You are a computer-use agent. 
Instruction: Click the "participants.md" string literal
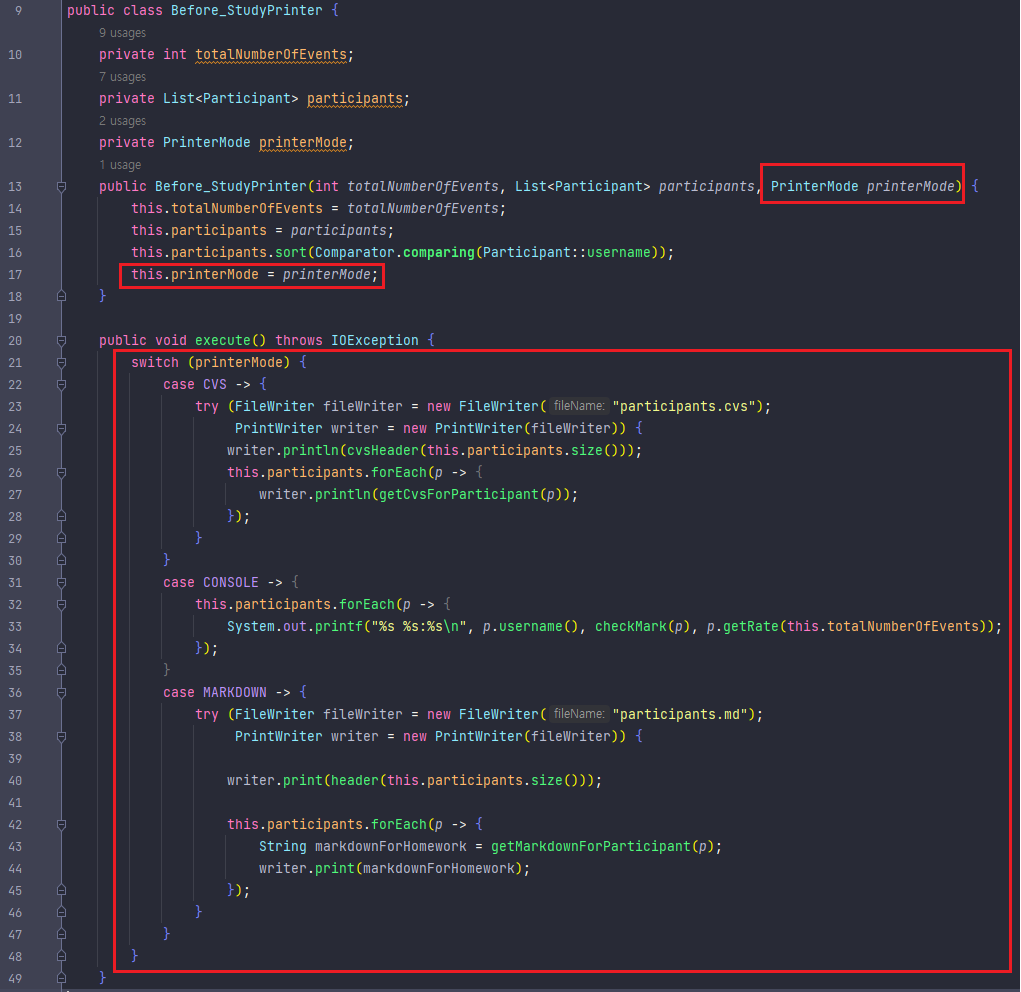680,715
